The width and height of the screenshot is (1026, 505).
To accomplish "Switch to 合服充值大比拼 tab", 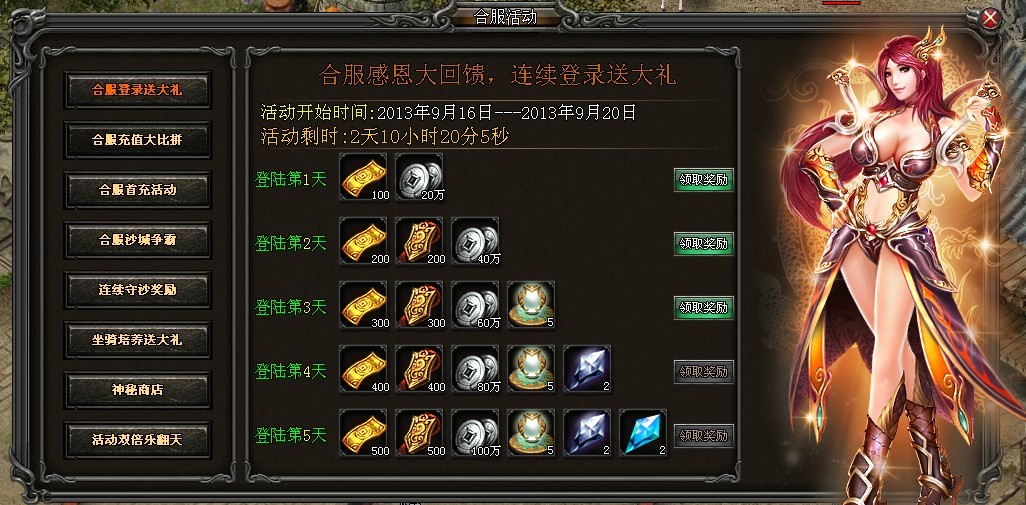I will tap(137, 139).
